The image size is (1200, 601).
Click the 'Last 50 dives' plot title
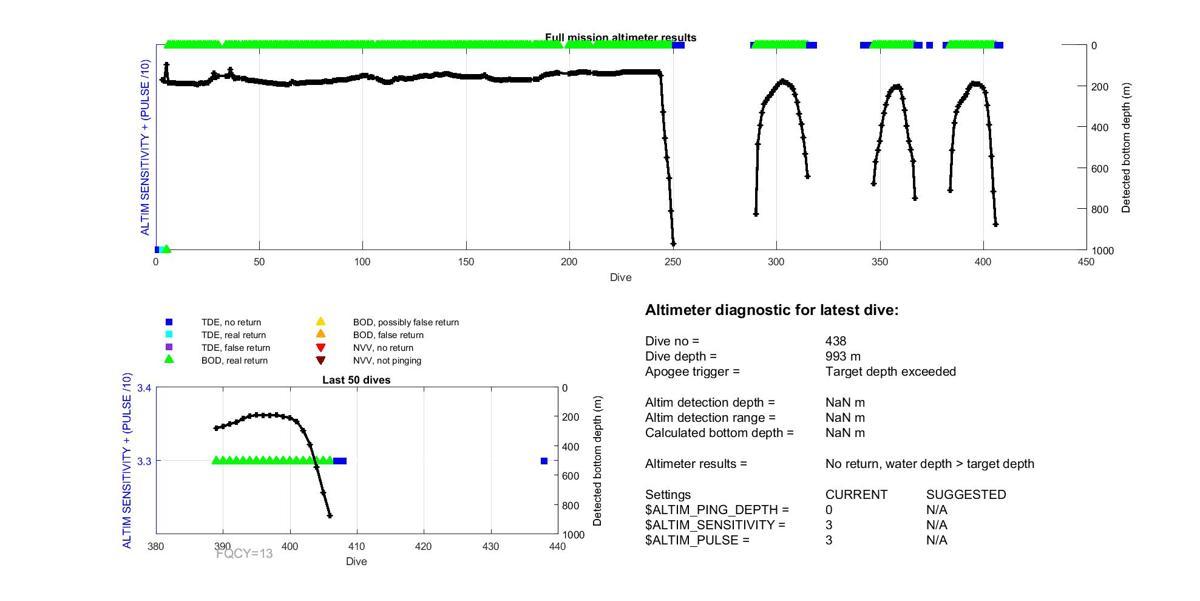(356, 380)
